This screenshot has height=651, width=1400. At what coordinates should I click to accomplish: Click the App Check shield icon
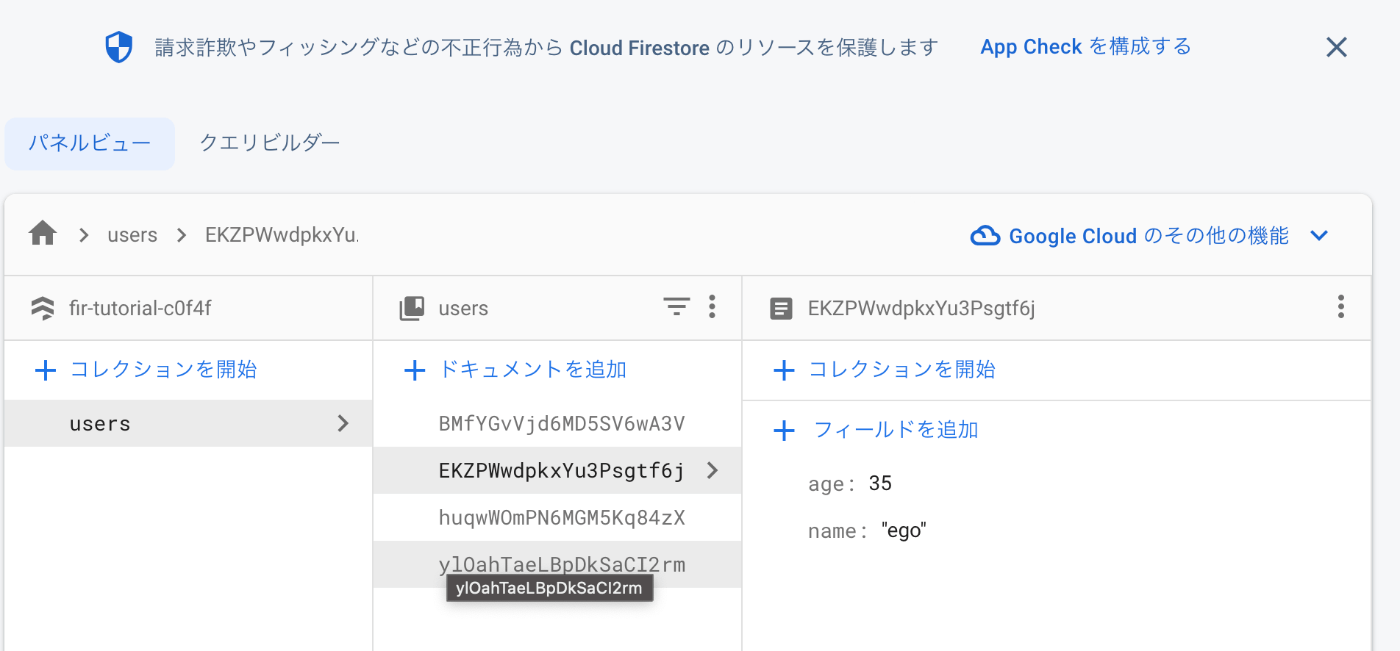click(x=119, y=47)
